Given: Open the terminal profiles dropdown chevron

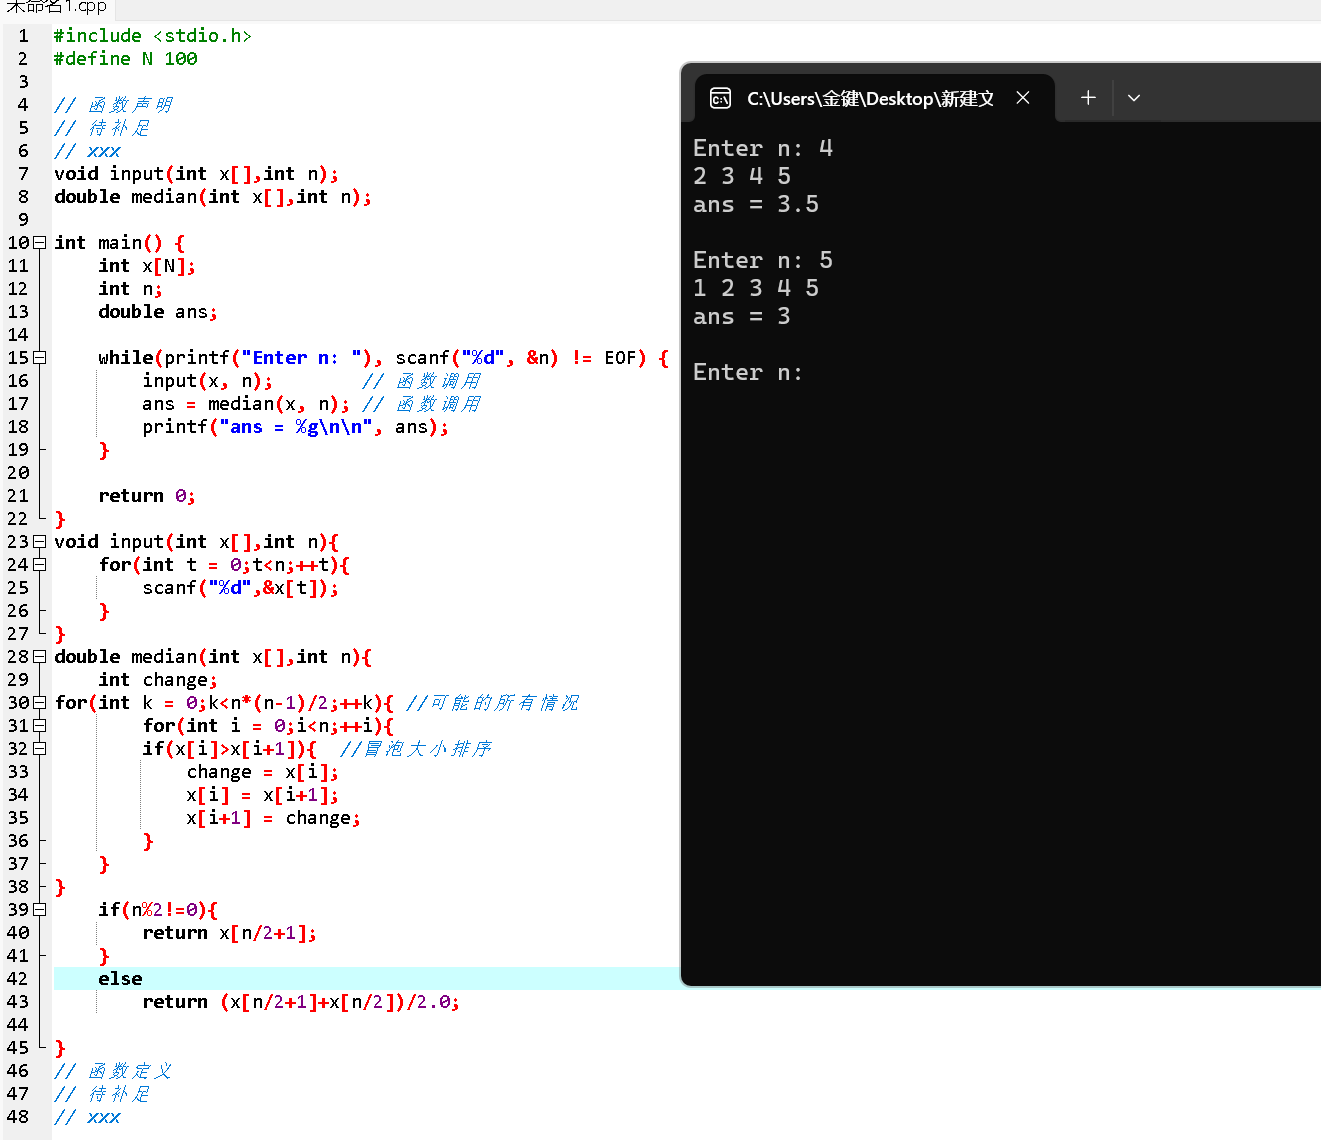Looking at the screenshot, I should pos(1133,98).
